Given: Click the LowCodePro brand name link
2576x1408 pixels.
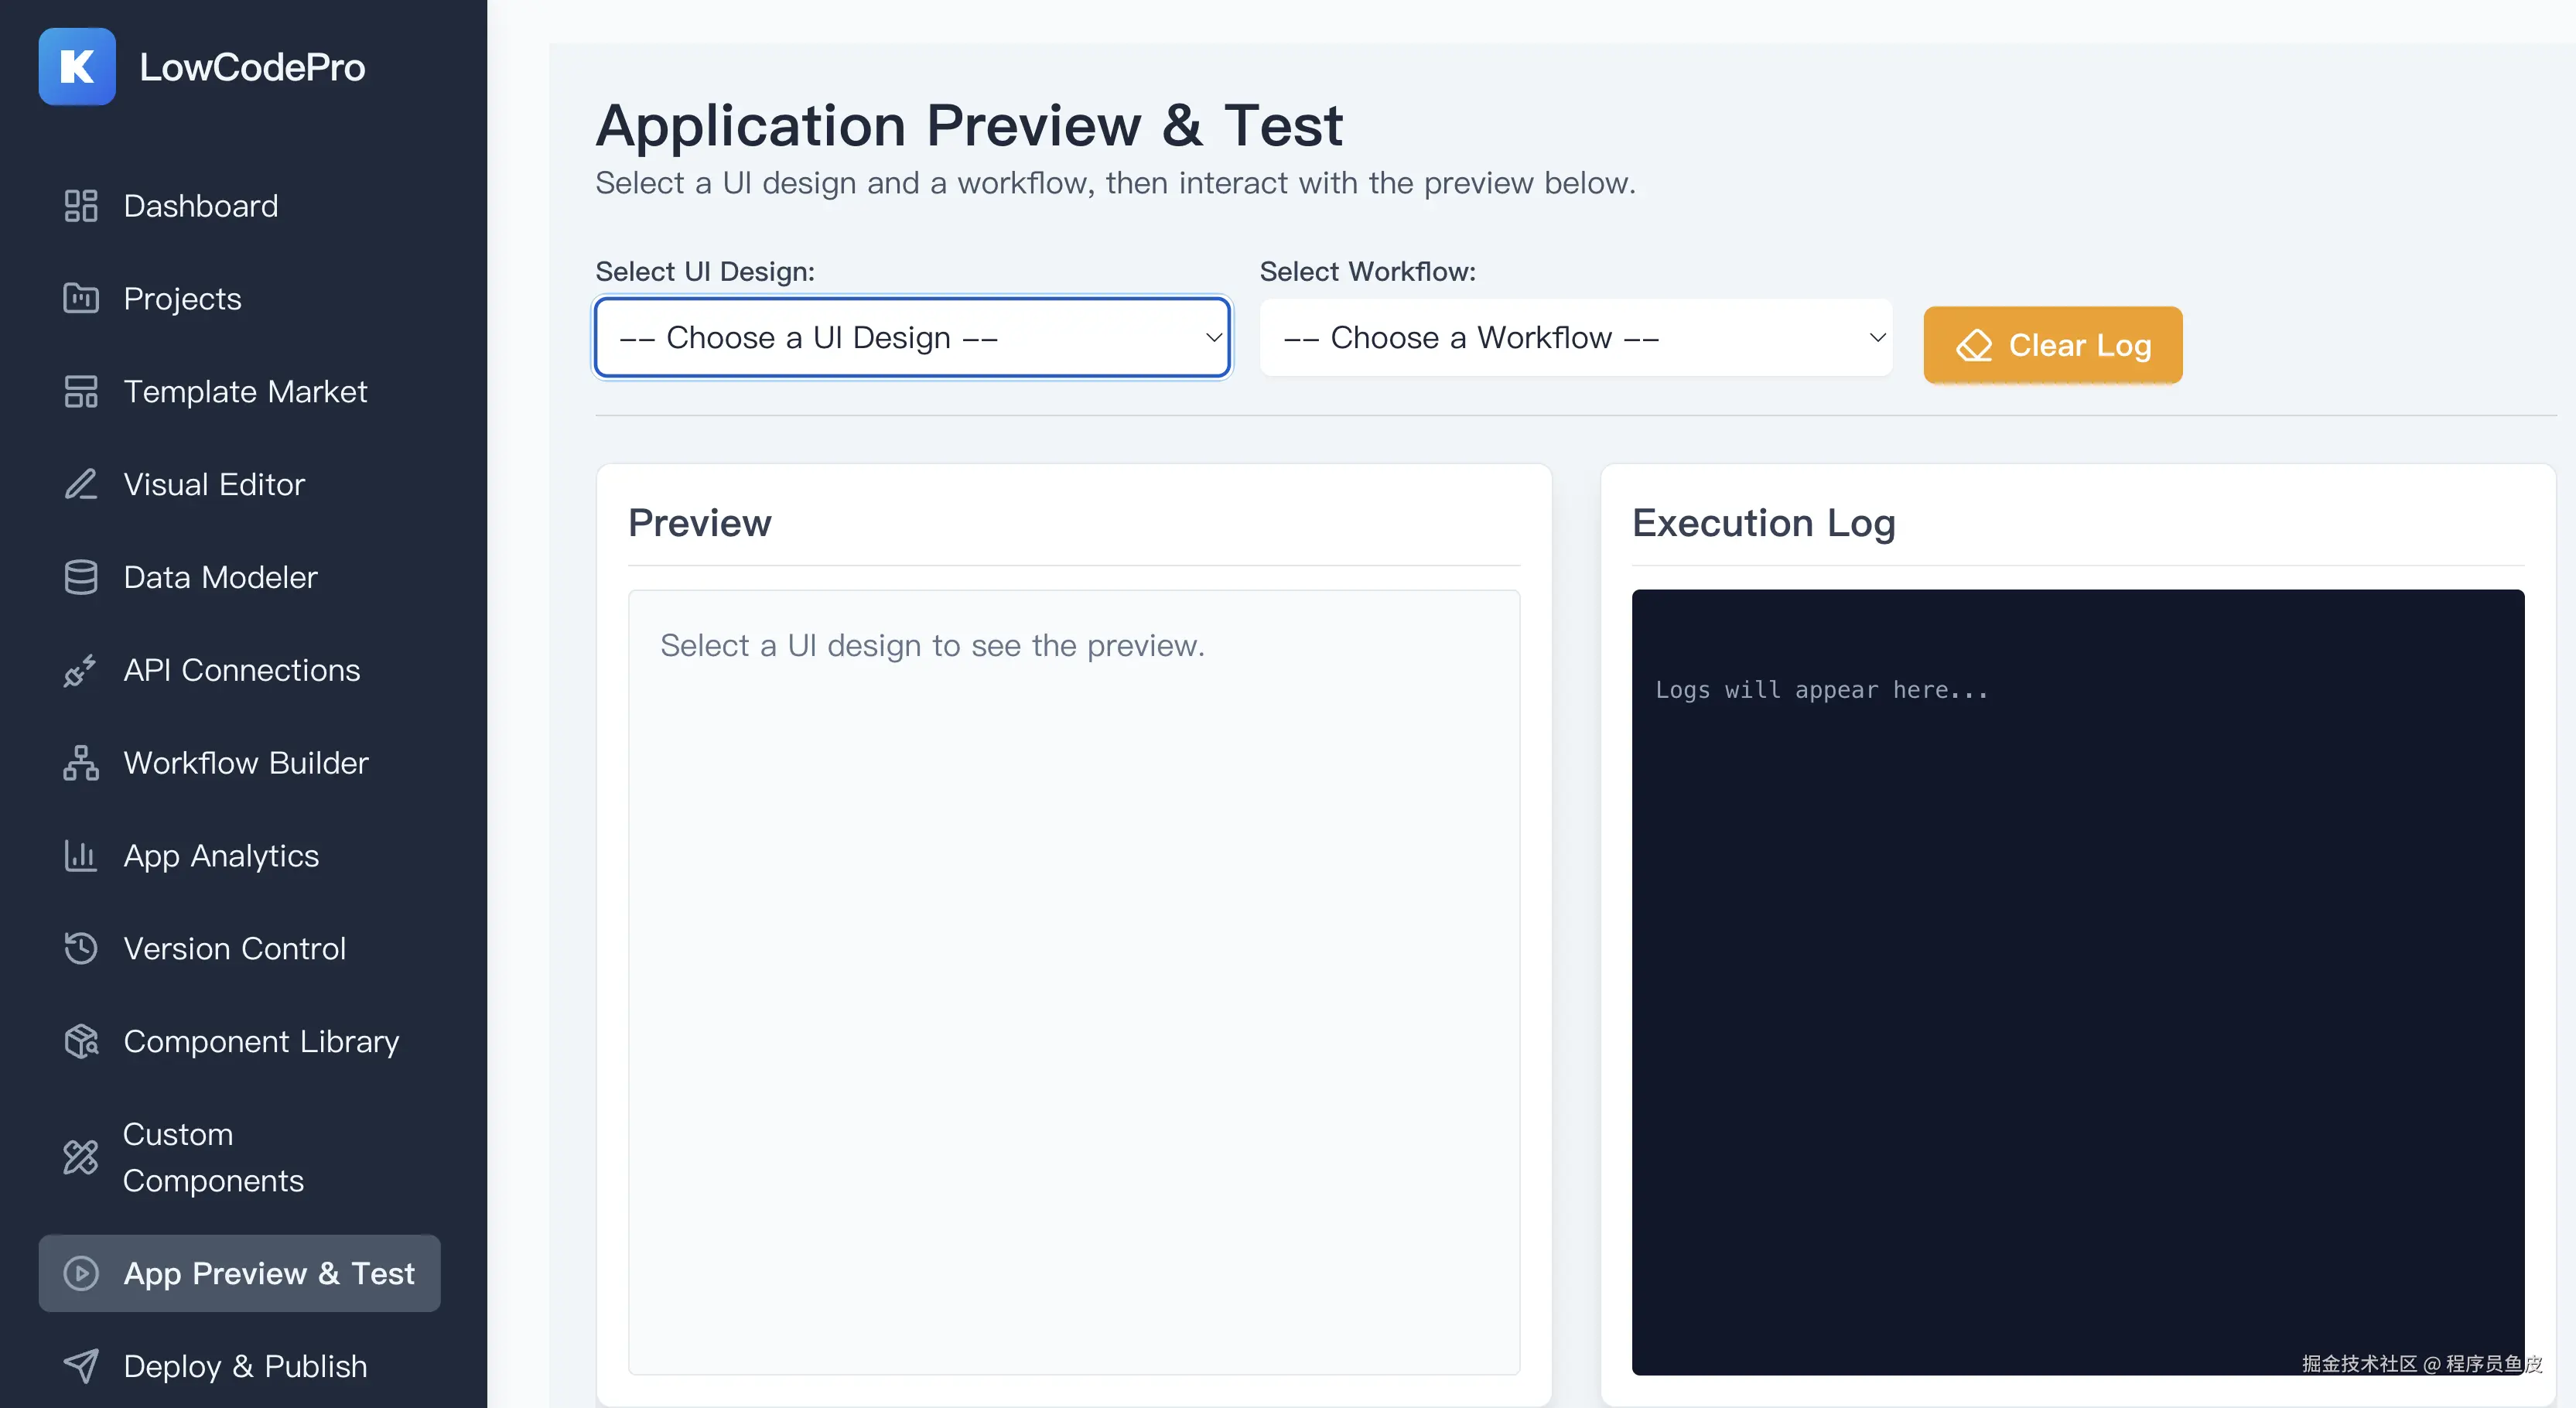Looking at the screenshot, I should [x=252, y=67].
